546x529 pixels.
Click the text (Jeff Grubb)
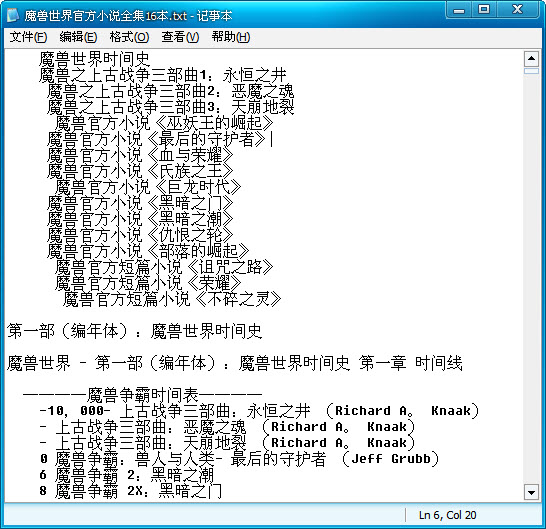[x=390, y=459]
